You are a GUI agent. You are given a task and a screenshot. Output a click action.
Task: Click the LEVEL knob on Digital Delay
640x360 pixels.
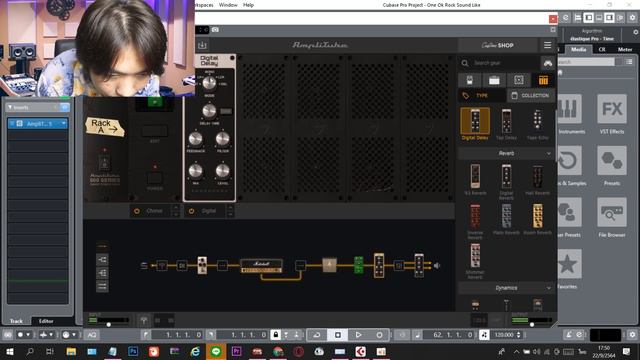pos(222,171)
